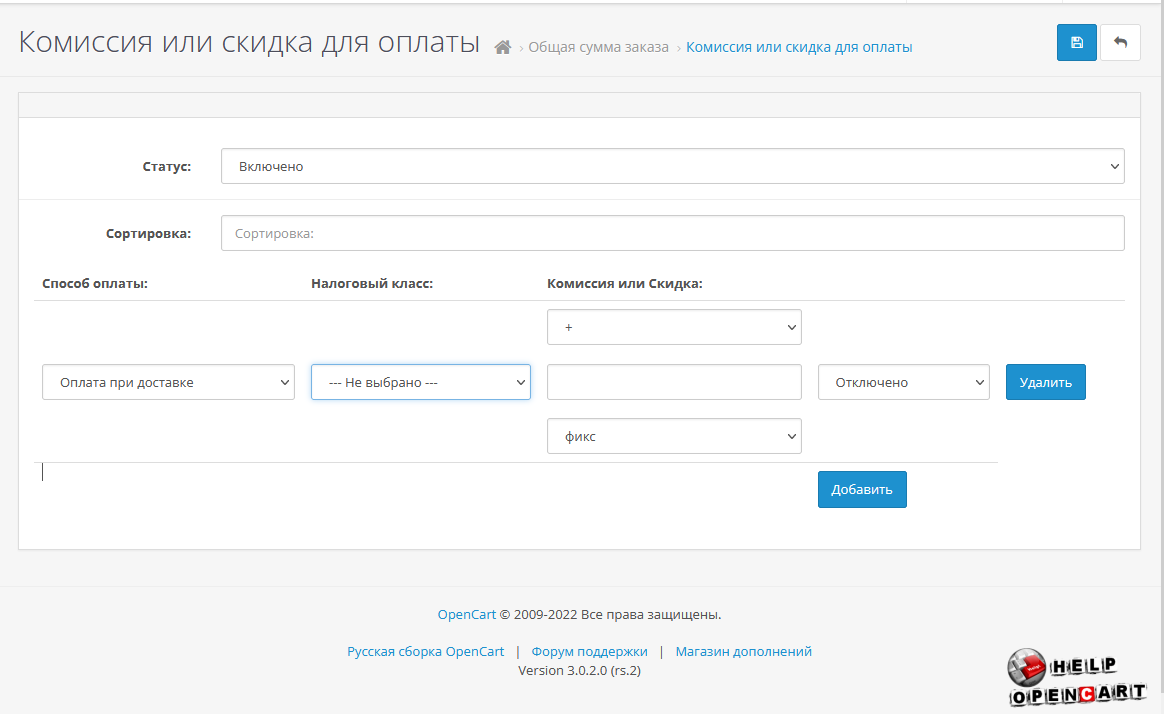Expand the Налоговый класс dropdown
This screenshot has height=714, width=1164.
(420, 382)
